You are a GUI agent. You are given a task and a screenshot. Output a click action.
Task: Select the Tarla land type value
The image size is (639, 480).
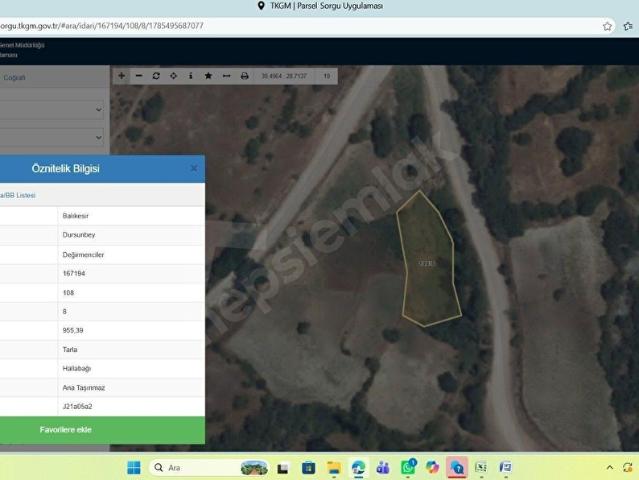point(70,350)
